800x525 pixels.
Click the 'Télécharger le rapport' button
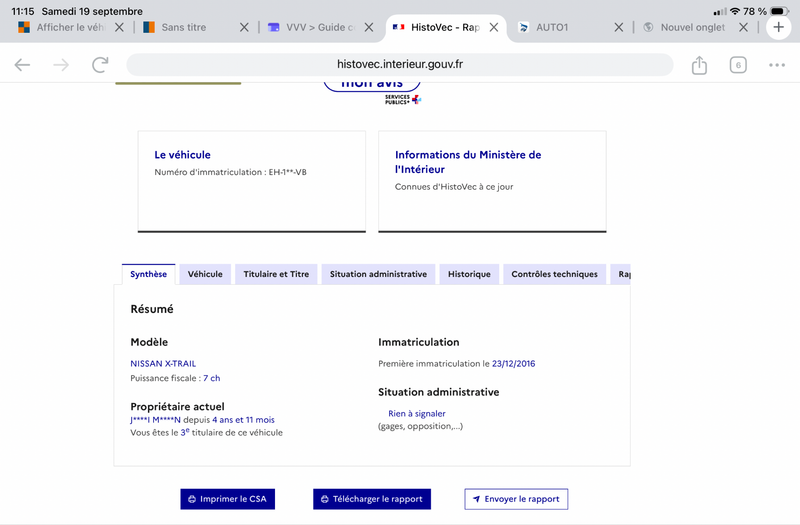(372, 499)
